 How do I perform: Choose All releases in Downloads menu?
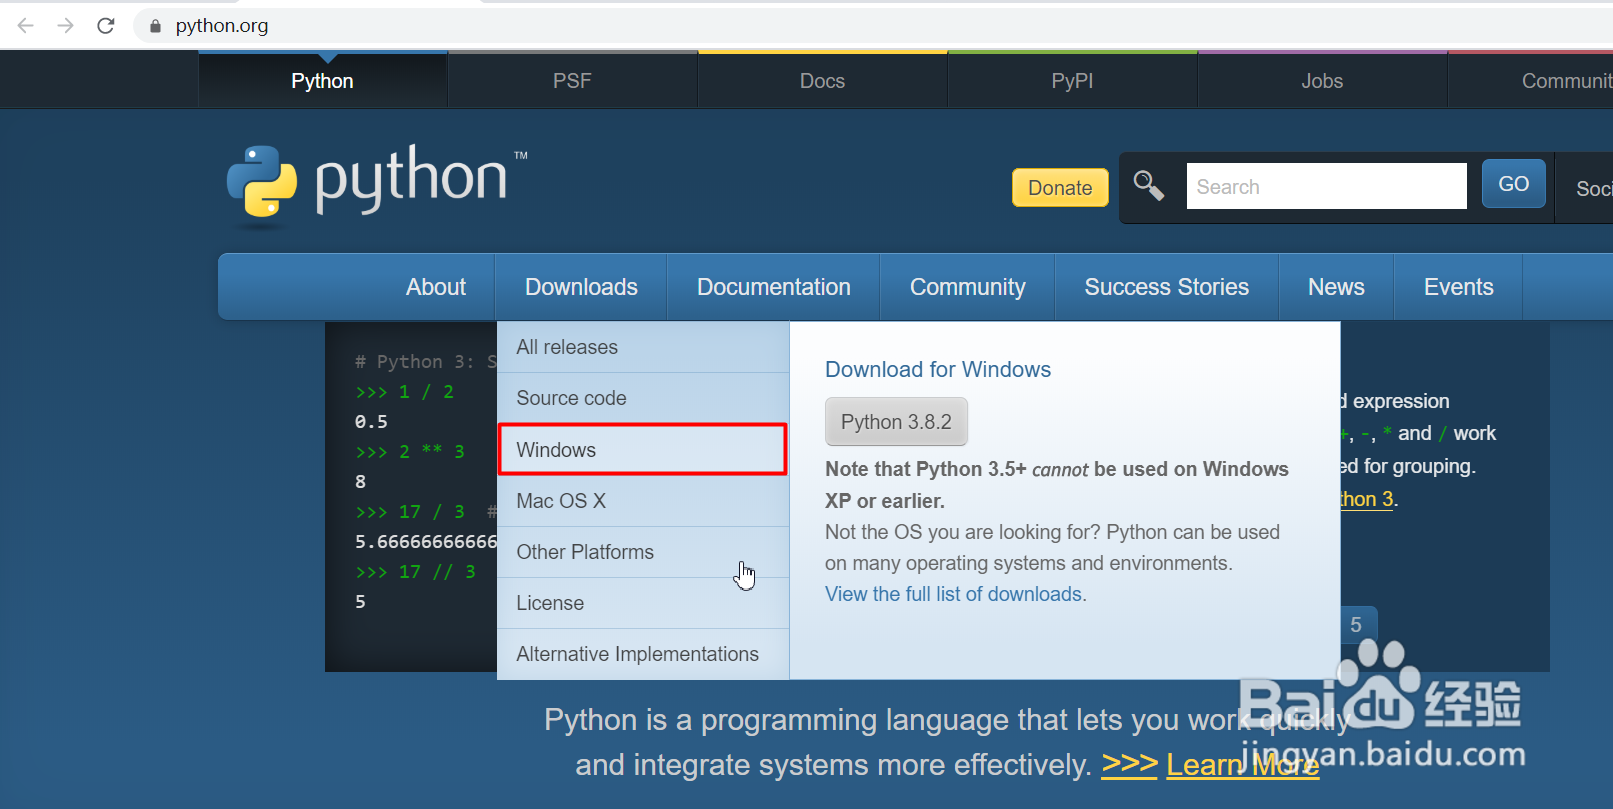(643, 347)
